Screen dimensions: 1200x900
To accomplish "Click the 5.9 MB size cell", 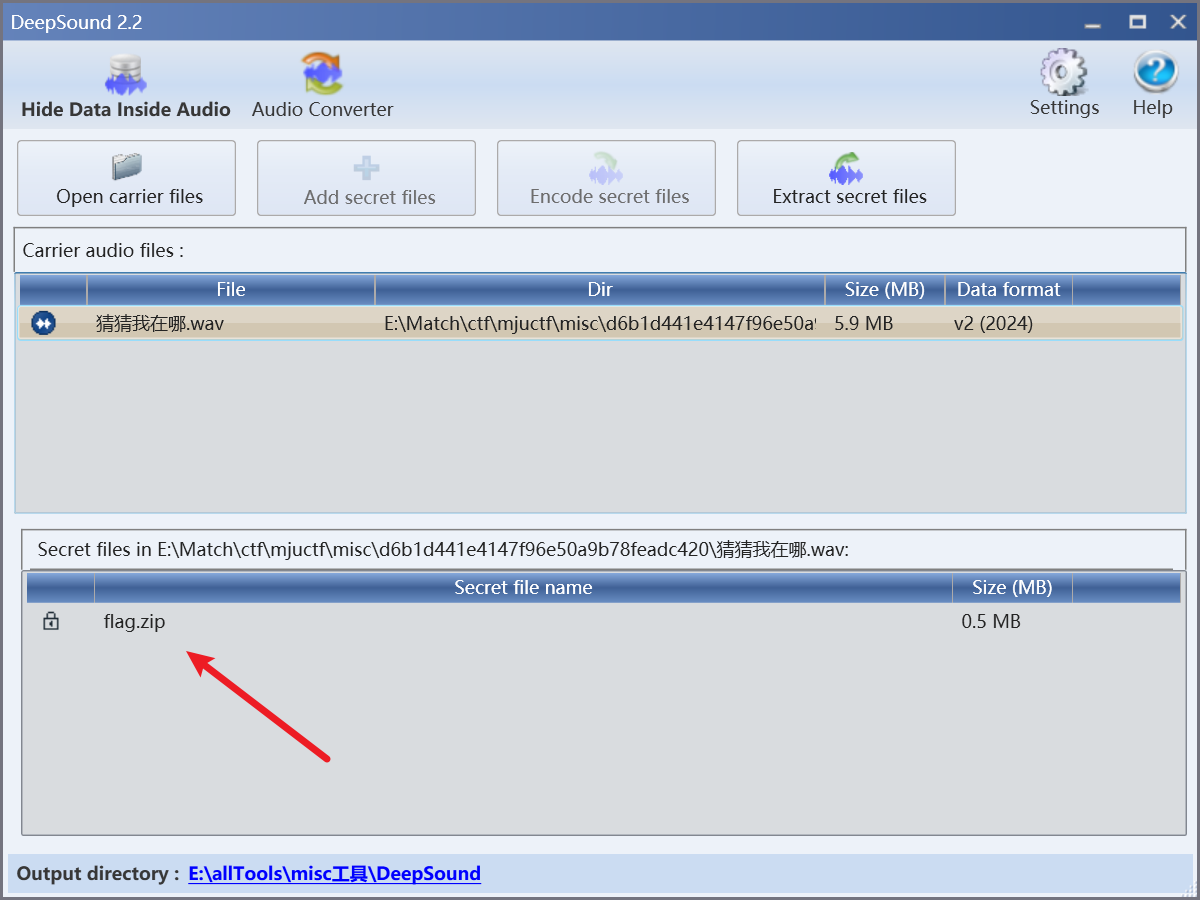I will click(x=863, y=324).
